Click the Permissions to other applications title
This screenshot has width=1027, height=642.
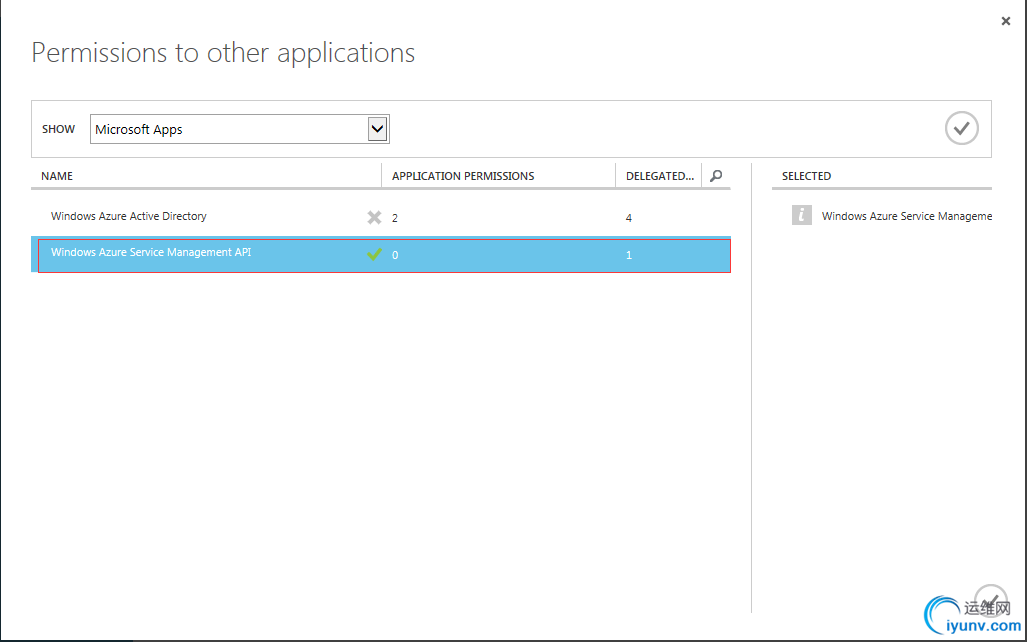pyautogui.click(x=223, y=53)
